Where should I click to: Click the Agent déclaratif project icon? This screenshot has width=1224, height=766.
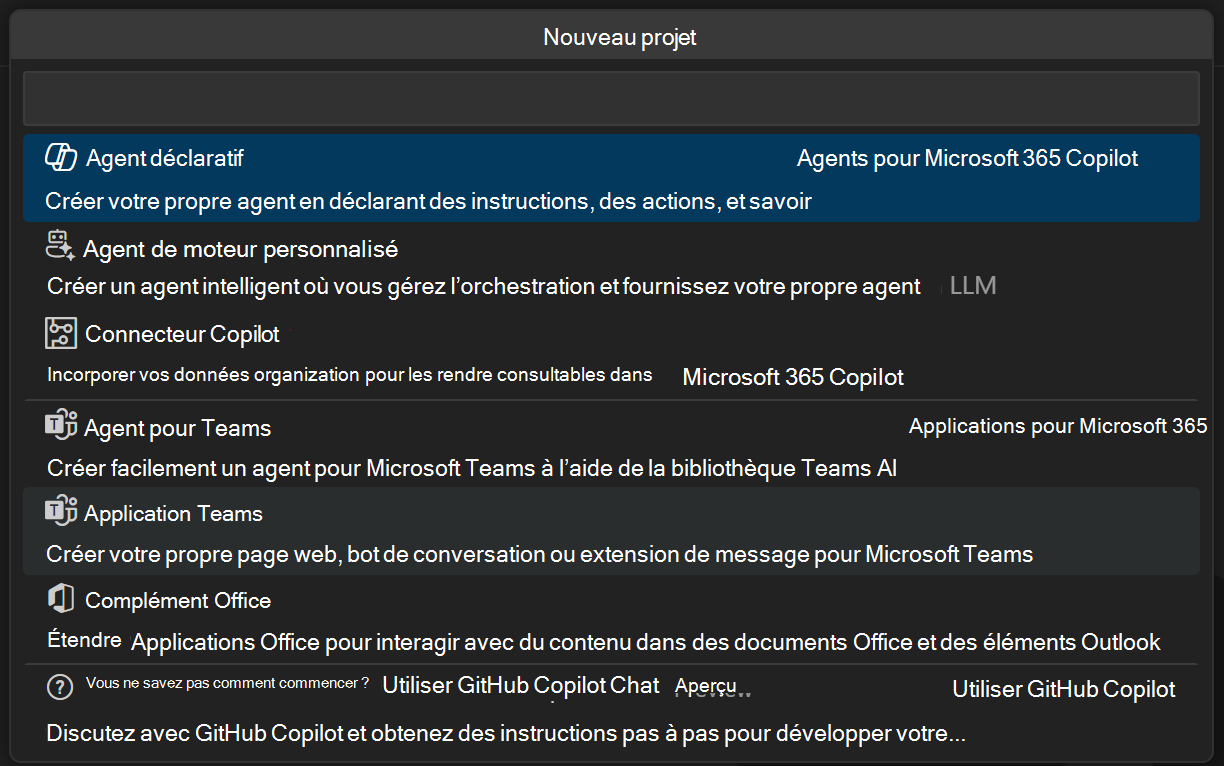click(59, 155)
